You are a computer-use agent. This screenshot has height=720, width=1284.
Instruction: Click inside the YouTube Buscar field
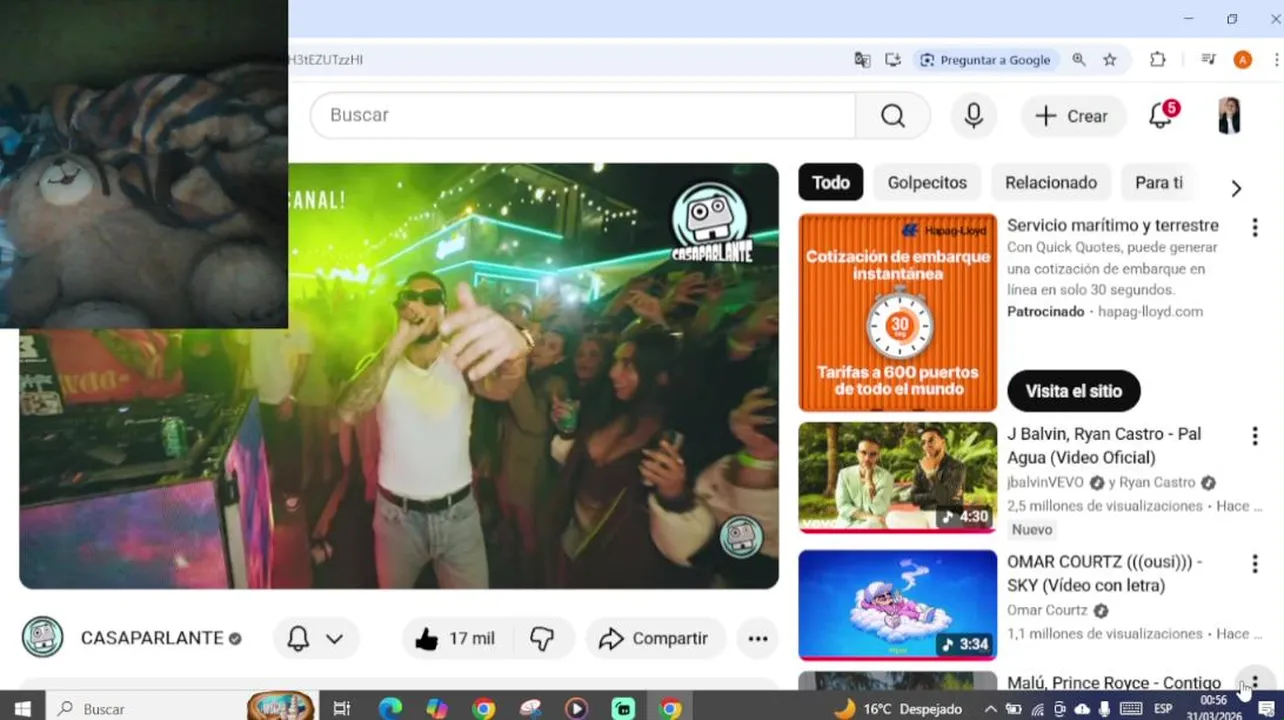[583, 116]
